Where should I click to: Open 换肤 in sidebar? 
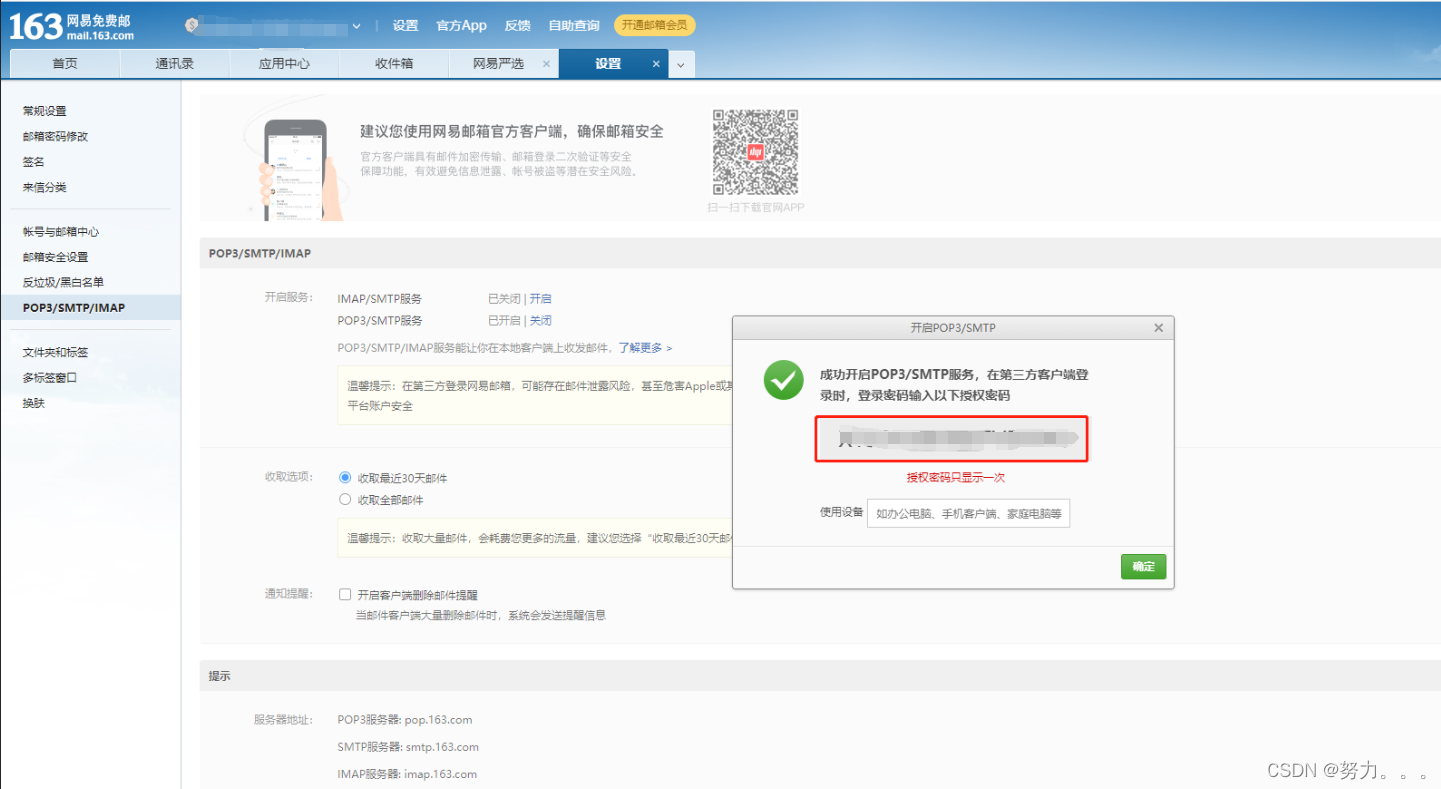click(x=34, y=403)
